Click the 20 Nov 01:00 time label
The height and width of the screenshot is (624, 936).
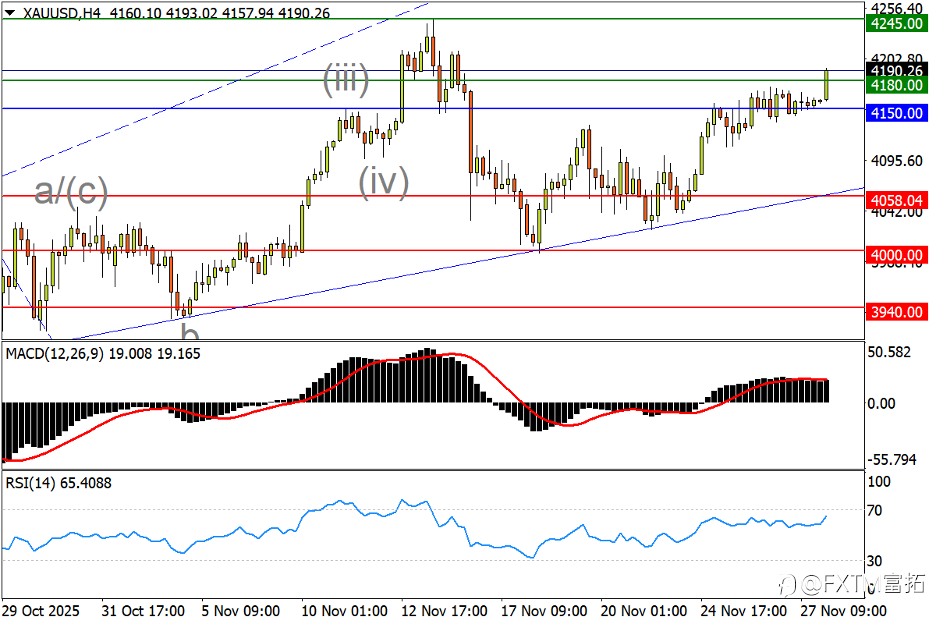click(644, 611)
